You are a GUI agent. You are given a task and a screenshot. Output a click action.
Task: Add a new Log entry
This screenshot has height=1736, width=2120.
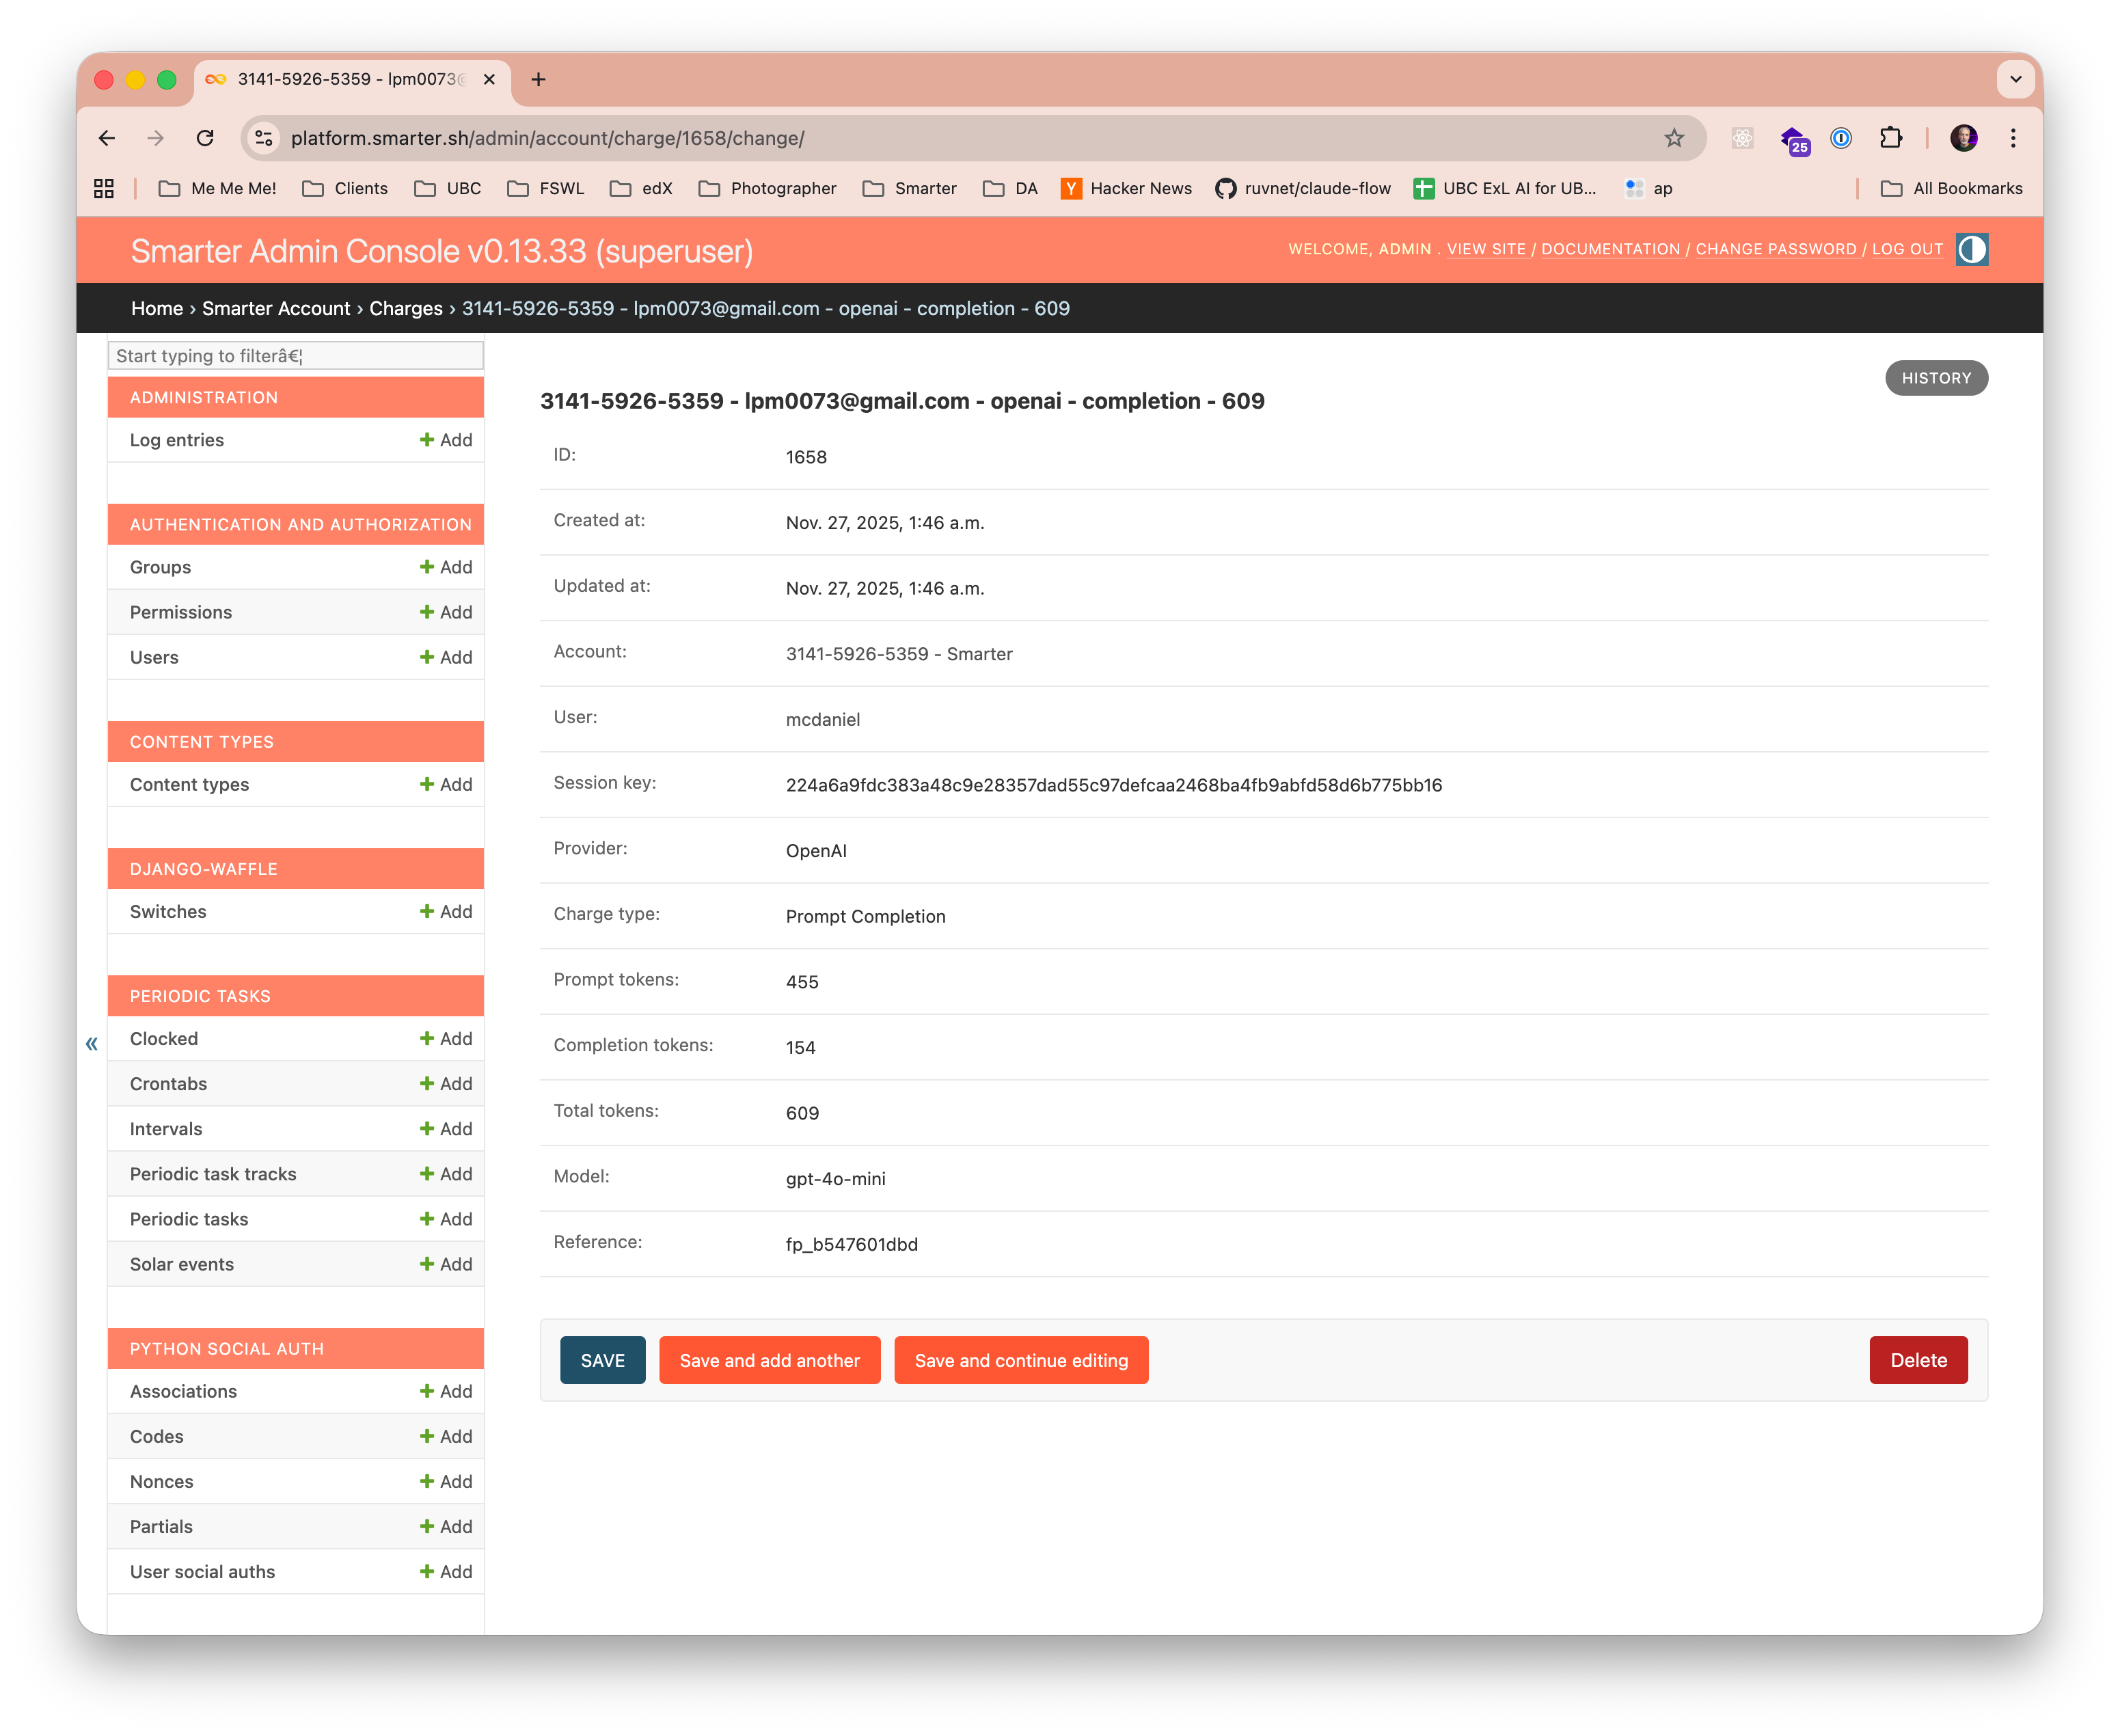[446, 440]
